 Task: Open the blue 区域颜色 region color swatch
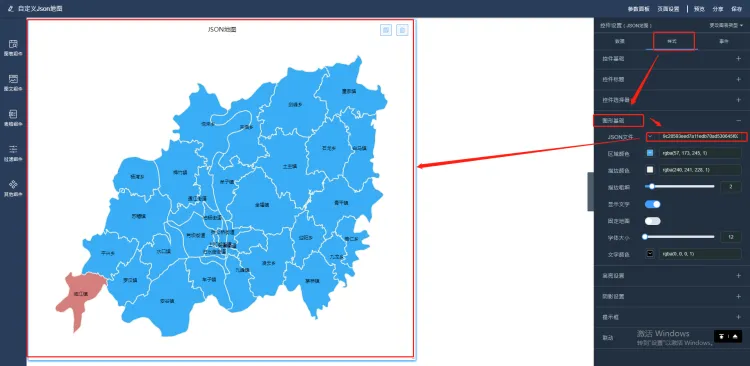click(x=650, y=153)
